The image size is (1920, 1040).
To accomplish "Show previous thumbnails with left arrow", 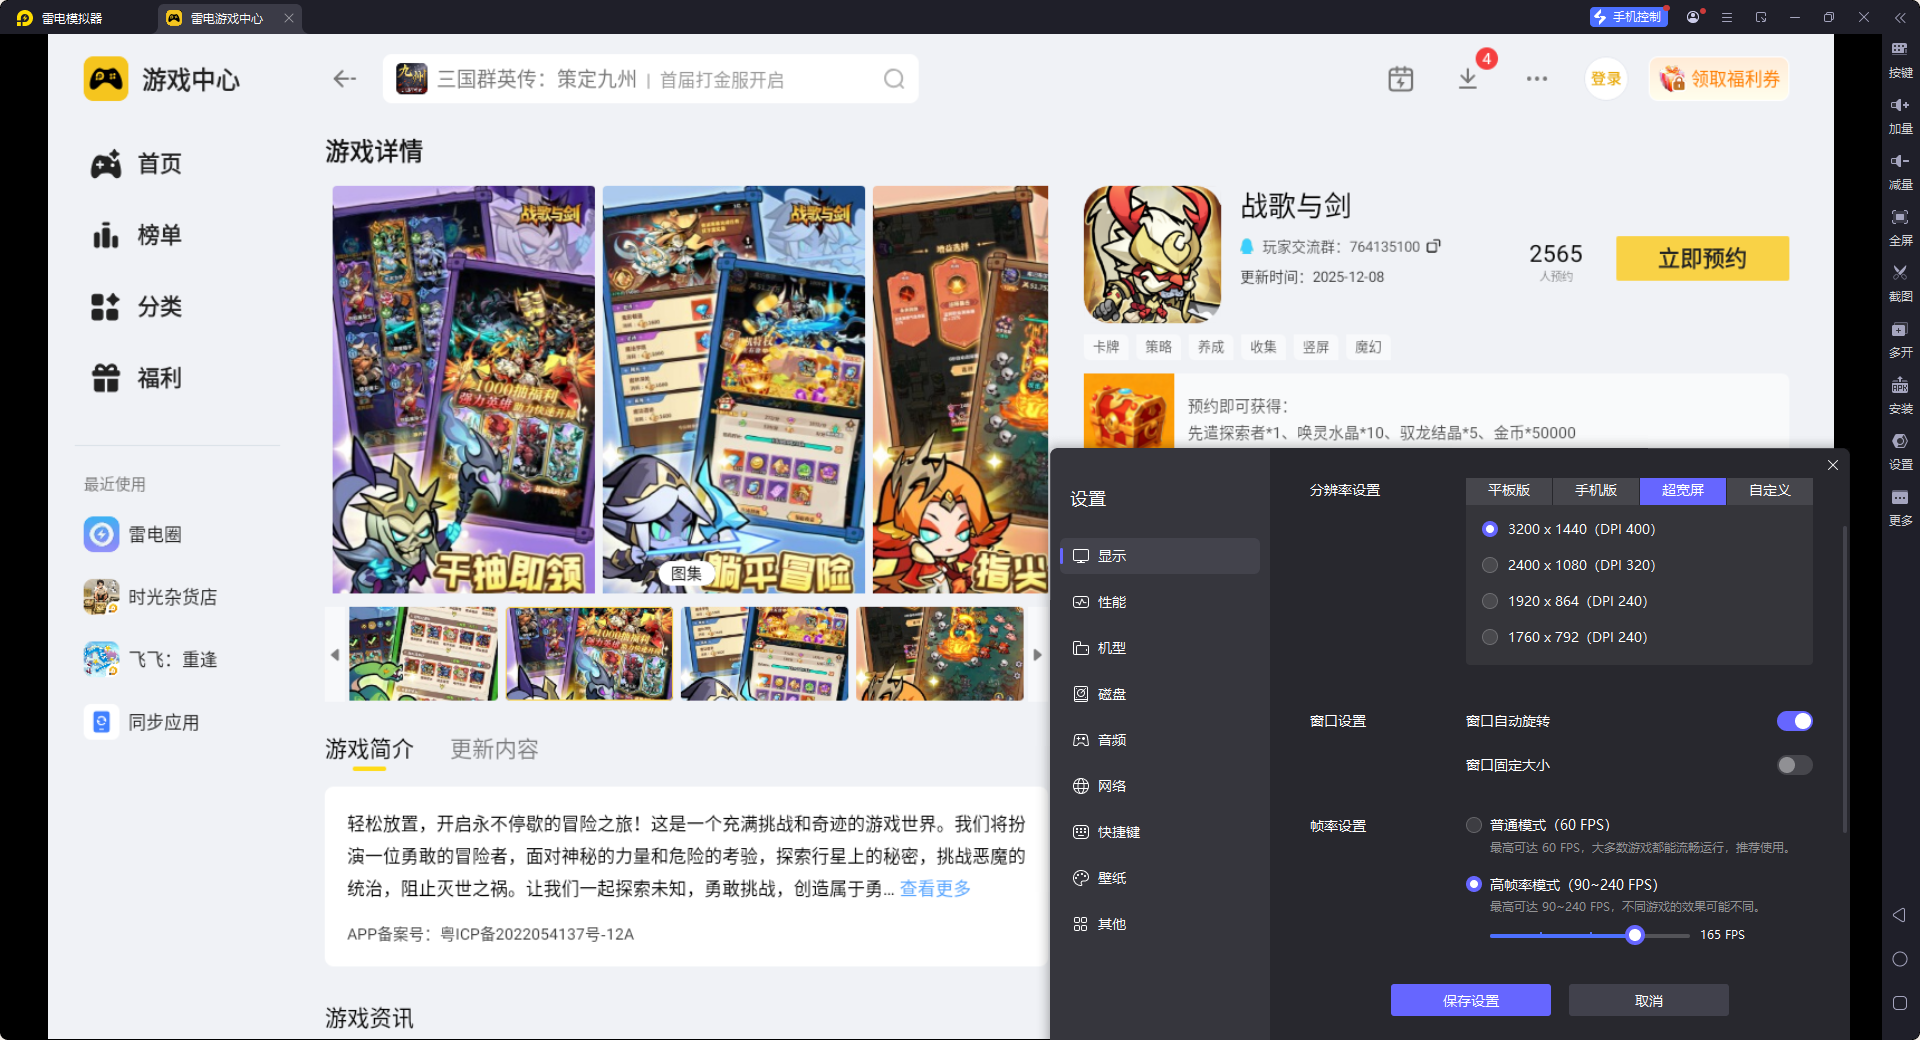I will 335,654.
